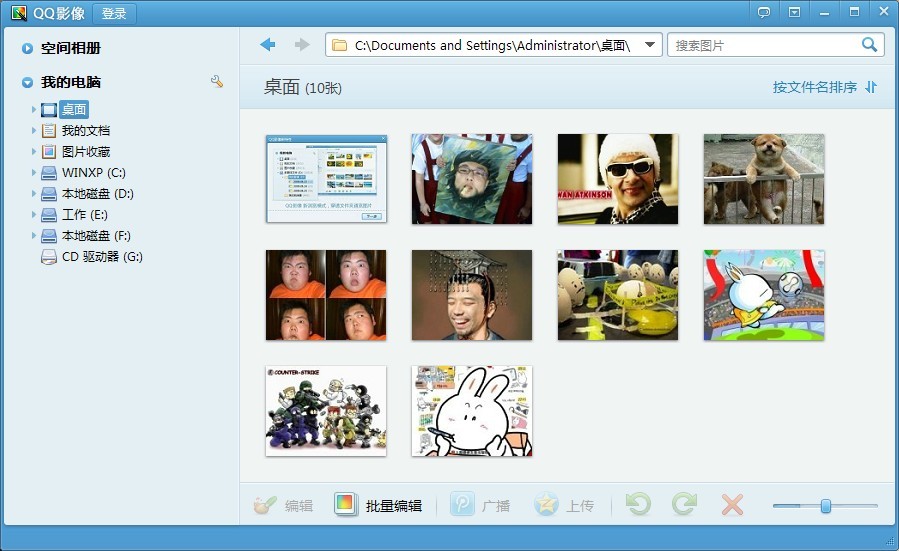Viewport: 899px width, 551px height.
Task: Click the rotate right icon
Action: point(684,505)
